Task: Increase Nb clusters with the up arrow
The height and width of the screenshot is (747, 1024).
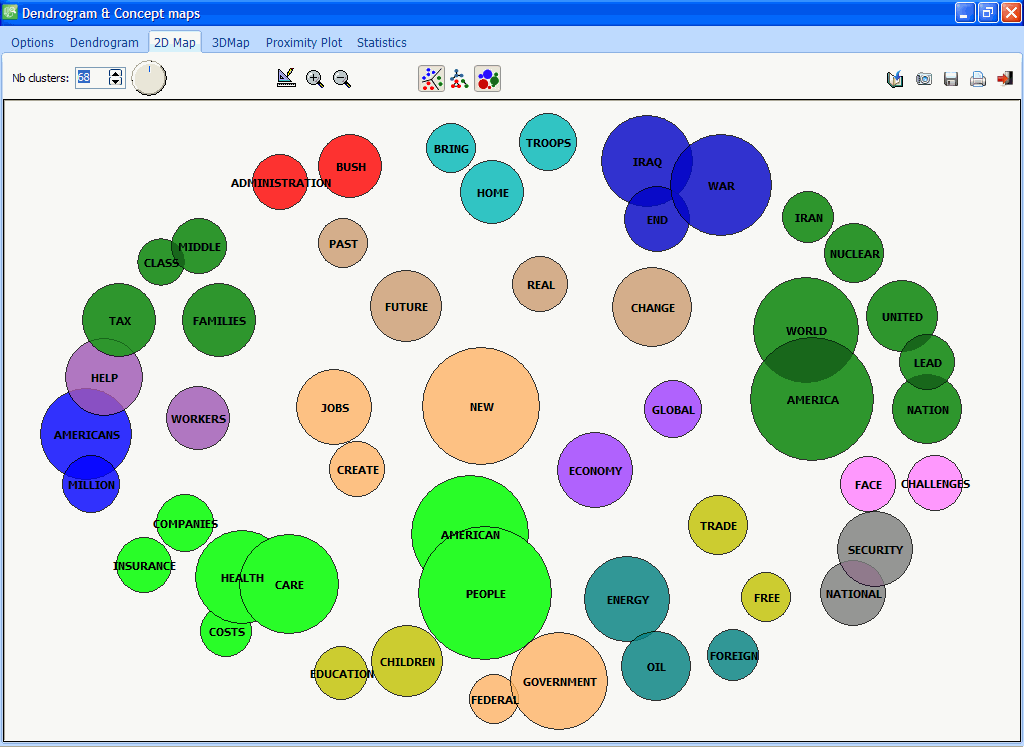Action: 116,73
